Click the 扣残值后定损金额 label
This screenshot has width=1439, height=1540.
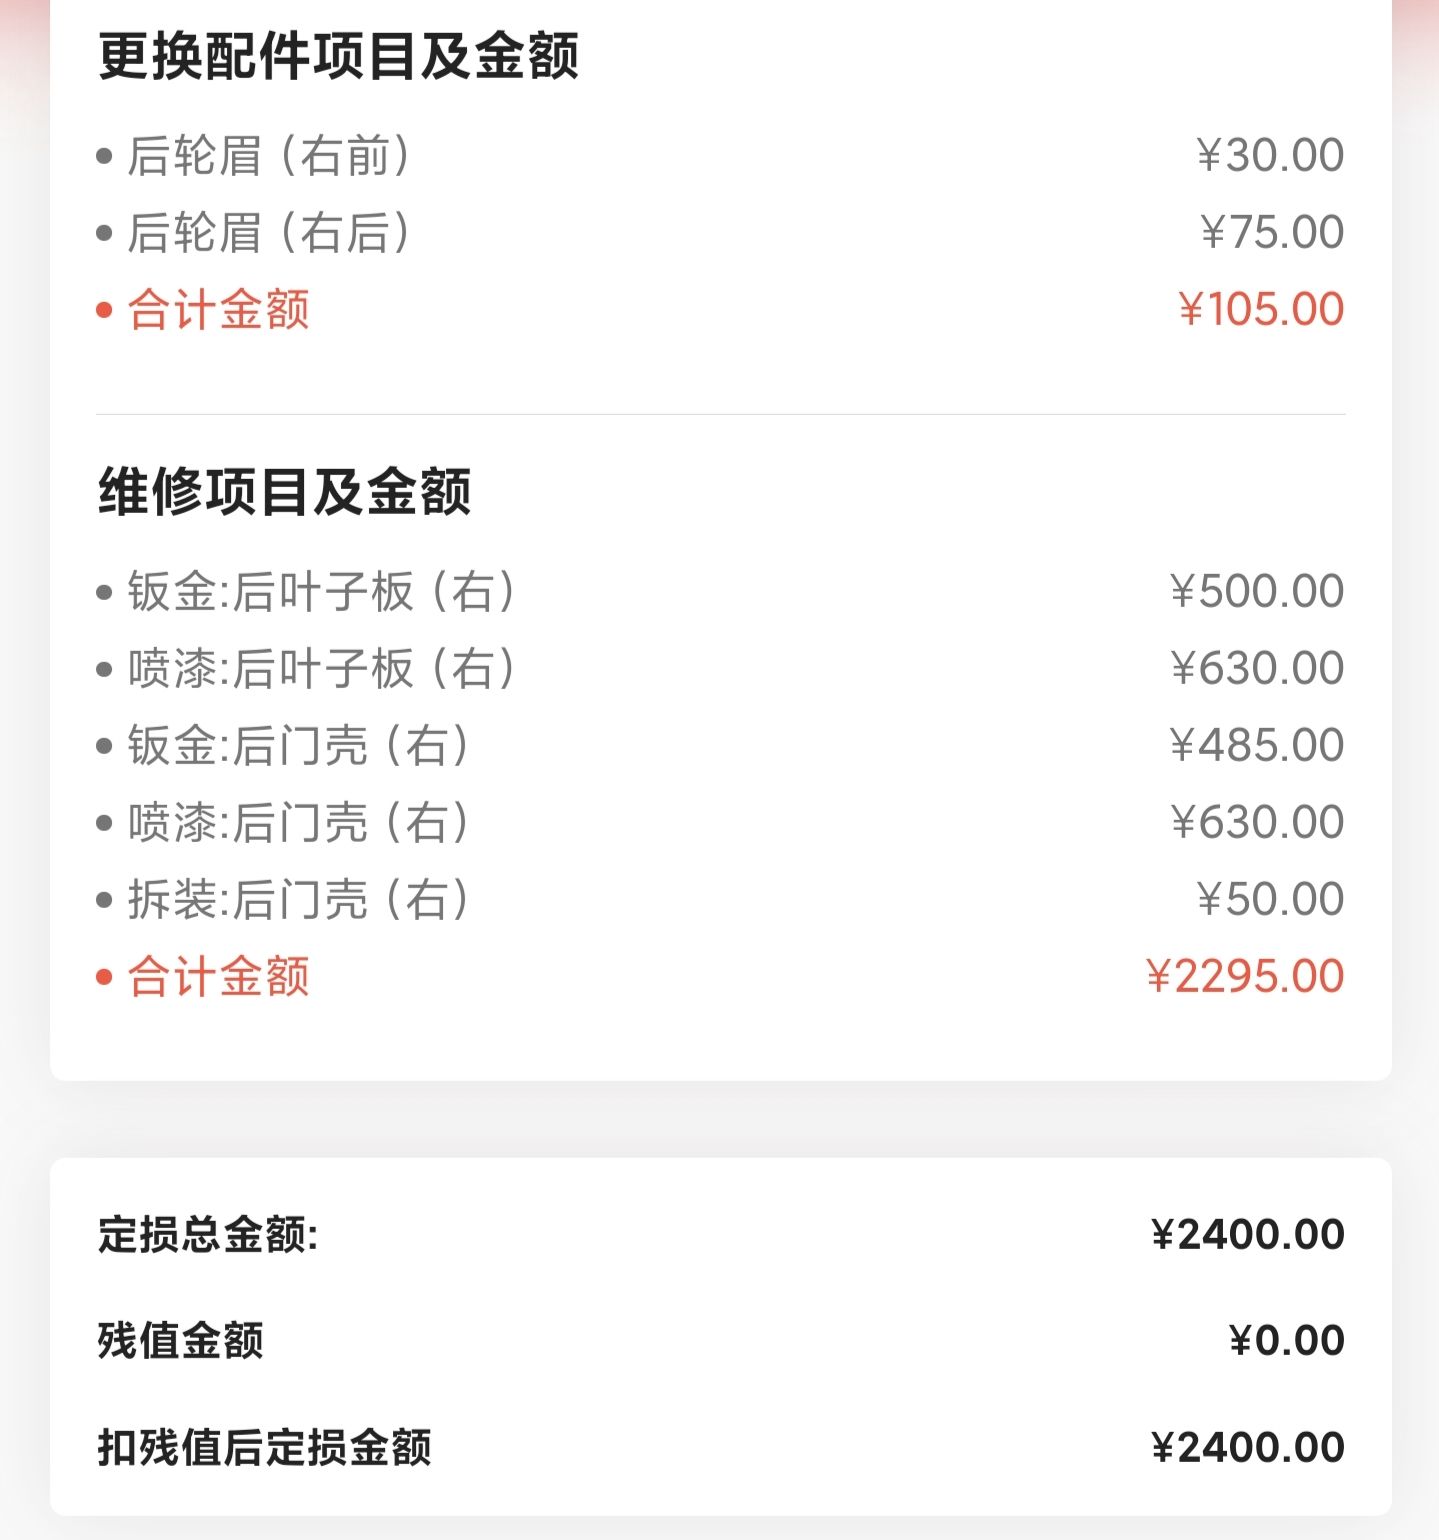point(265,1448)
